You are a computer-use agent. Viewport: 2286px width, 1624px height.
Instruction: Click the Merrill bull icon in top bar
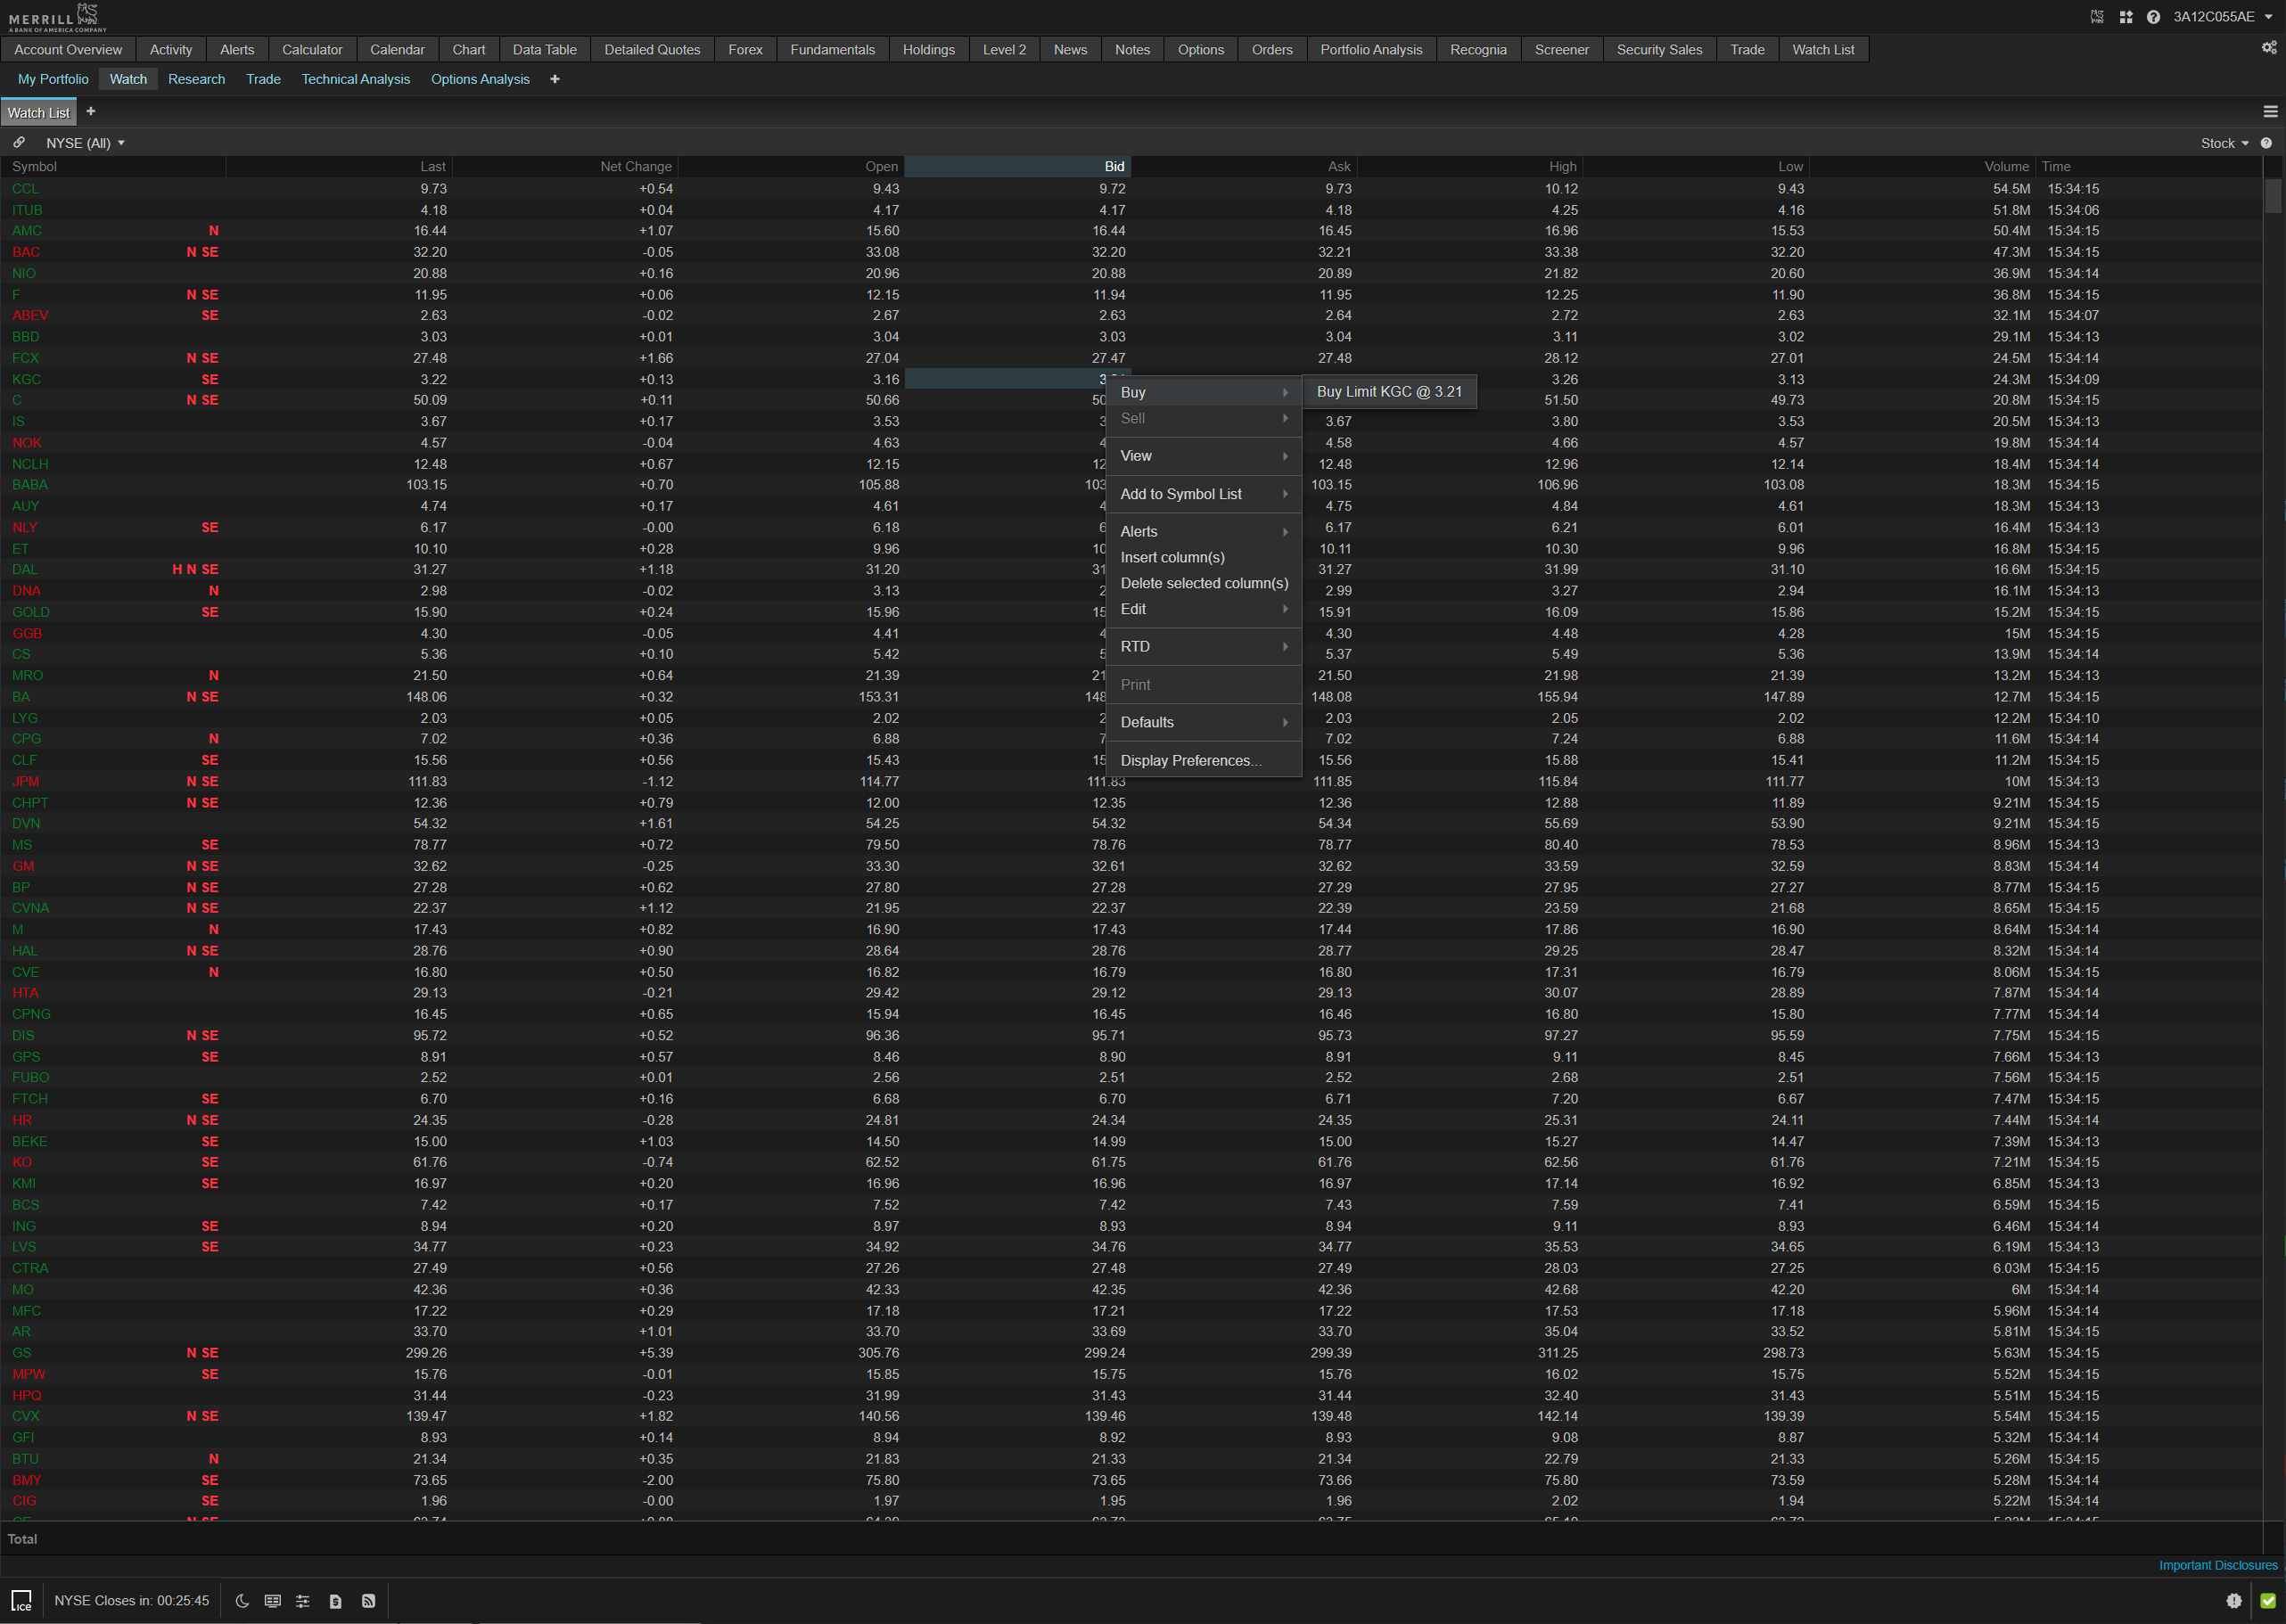tap(2097, 17)
